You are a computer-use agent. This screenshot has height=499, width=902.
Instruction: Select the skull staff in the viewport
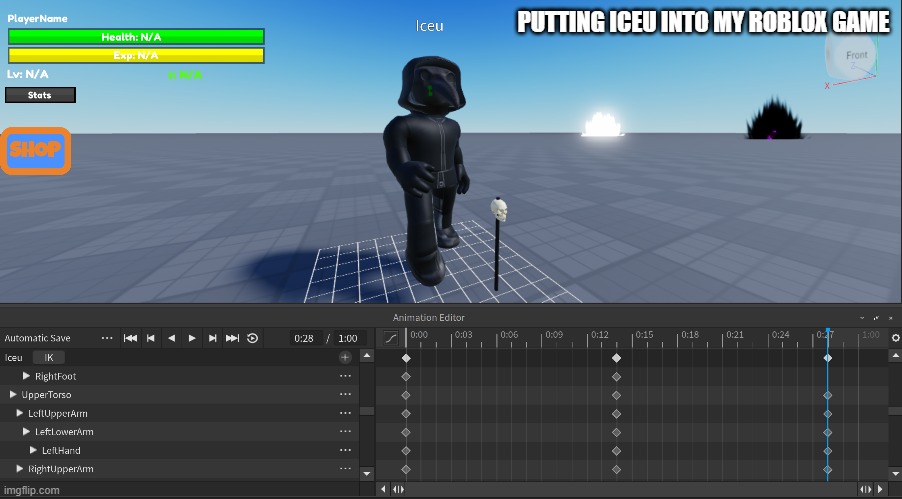[x=498, y=243]
